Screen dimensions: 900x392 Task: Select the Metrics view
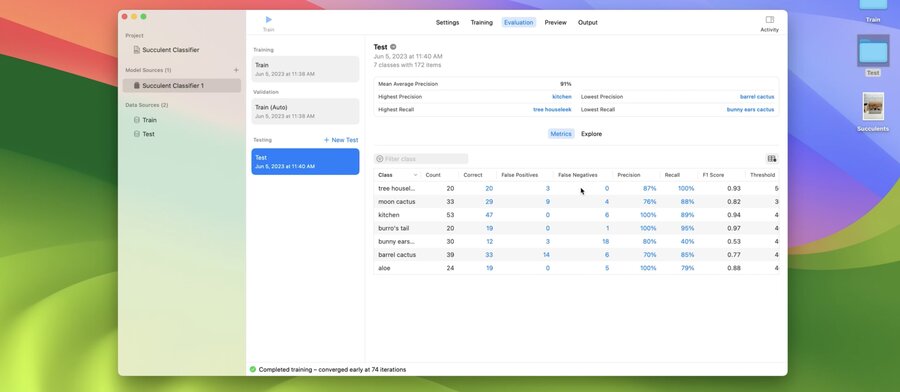pyautogui.click(x=561, y=134)
